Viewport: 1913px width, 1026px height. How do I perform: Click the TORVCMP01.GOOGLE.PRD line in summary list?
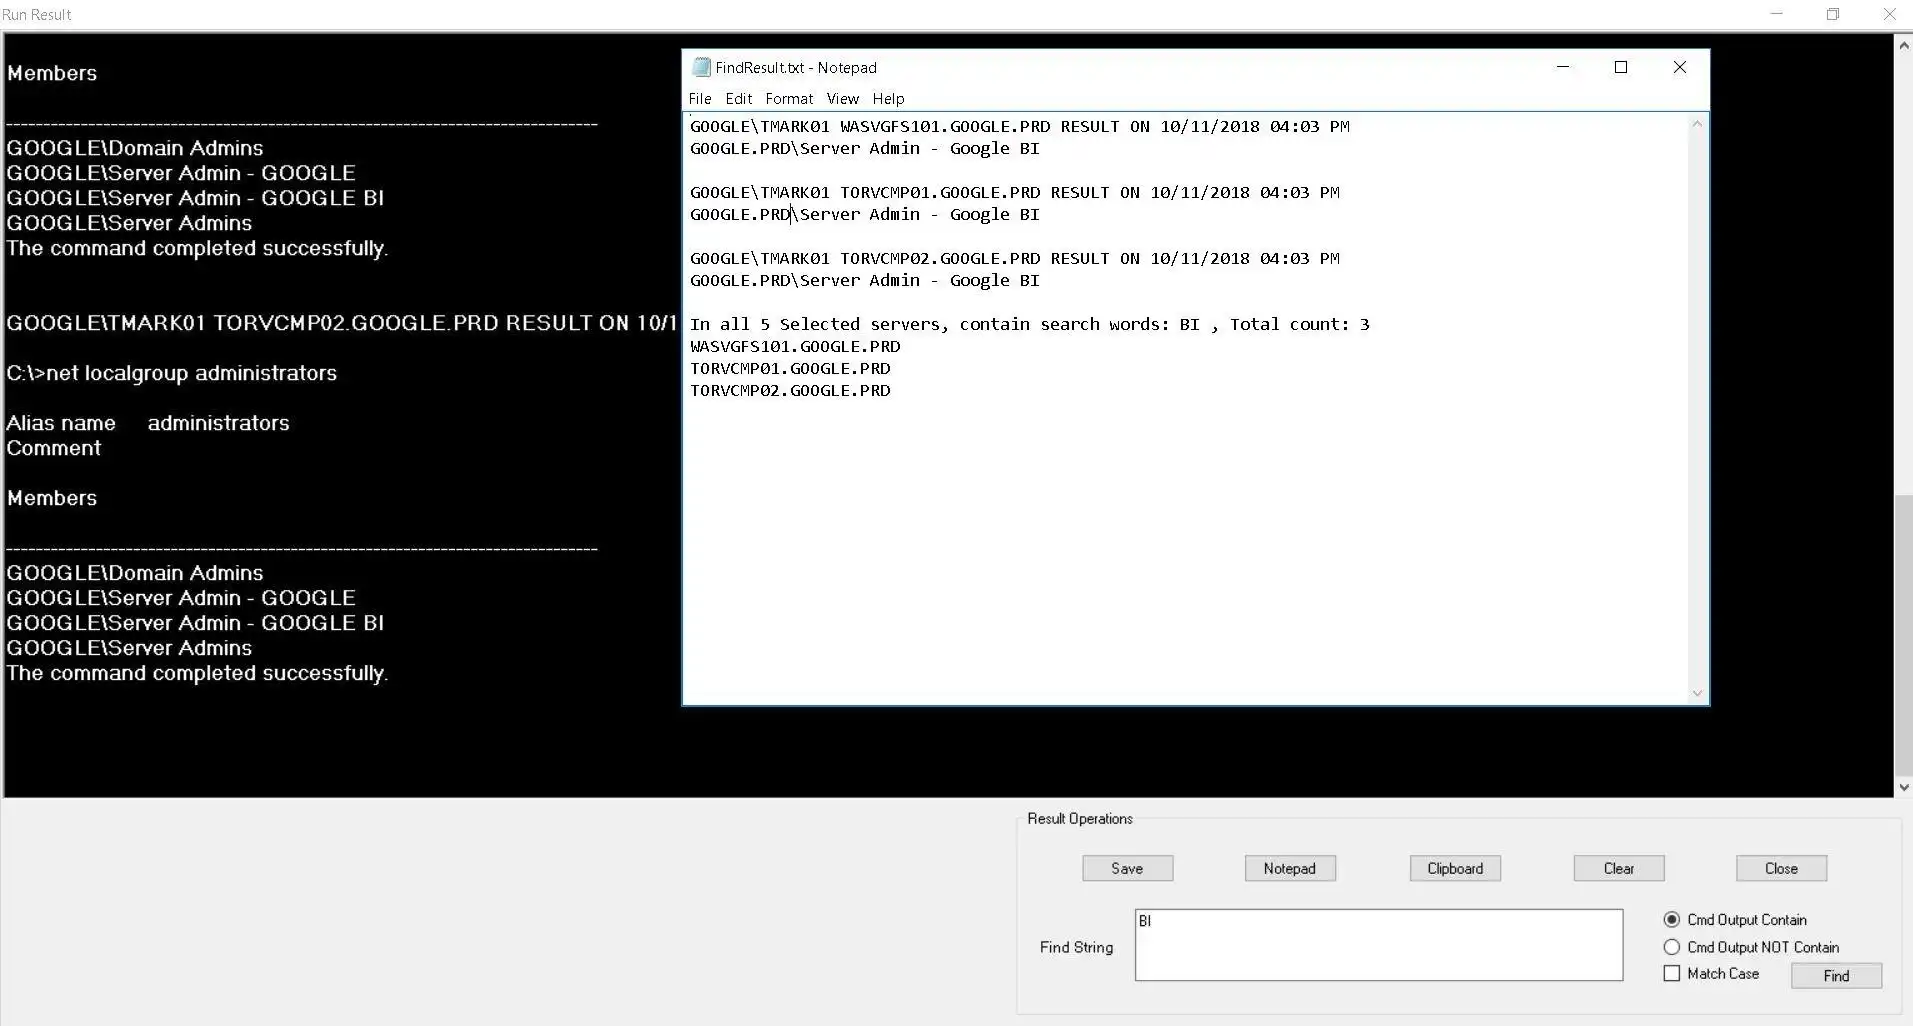pos(790,368)
